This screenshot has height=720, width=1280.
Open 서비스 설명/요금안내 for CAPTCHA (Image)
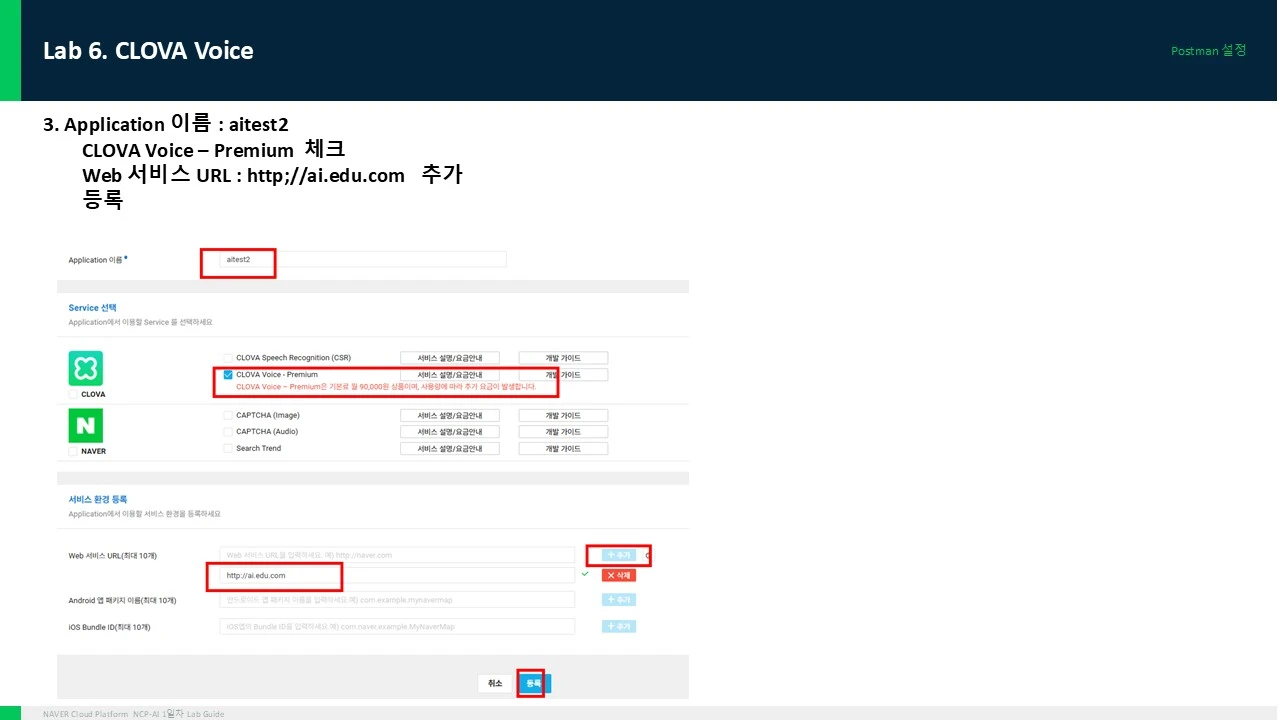(450, 416)
